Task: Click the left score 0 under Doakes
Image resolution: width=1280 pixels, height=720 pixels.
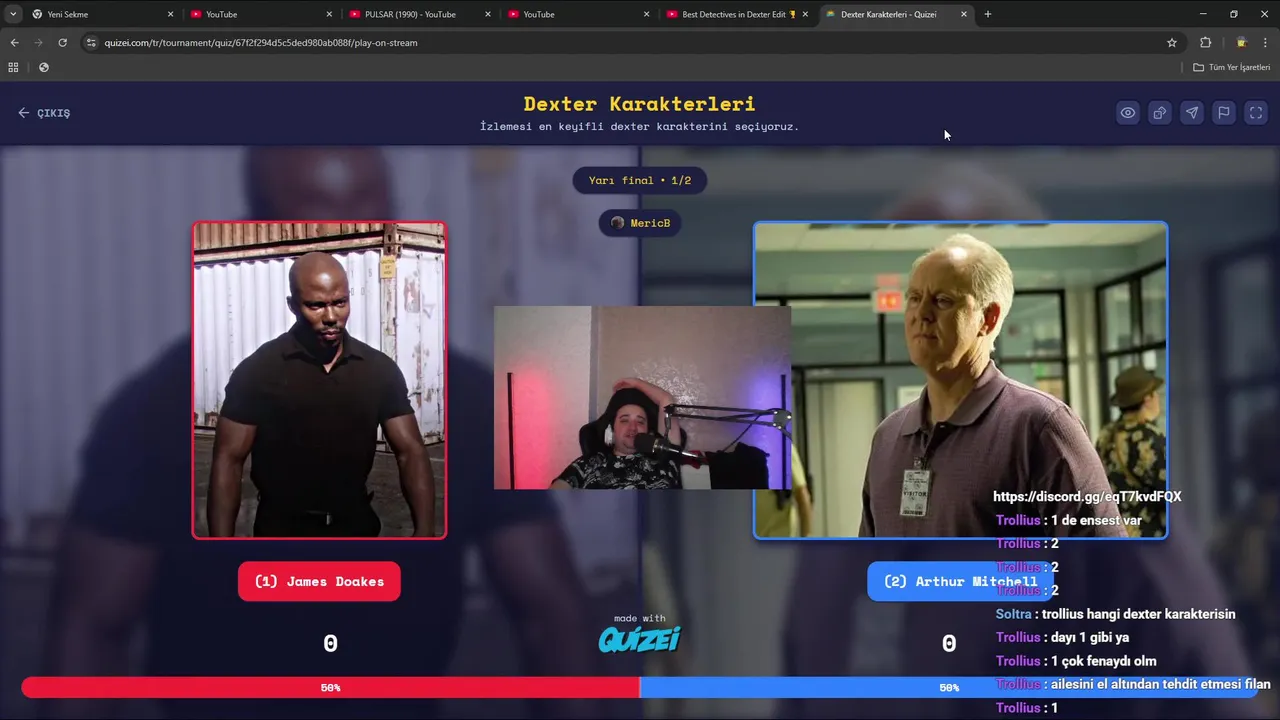Action: pos(330,645)
